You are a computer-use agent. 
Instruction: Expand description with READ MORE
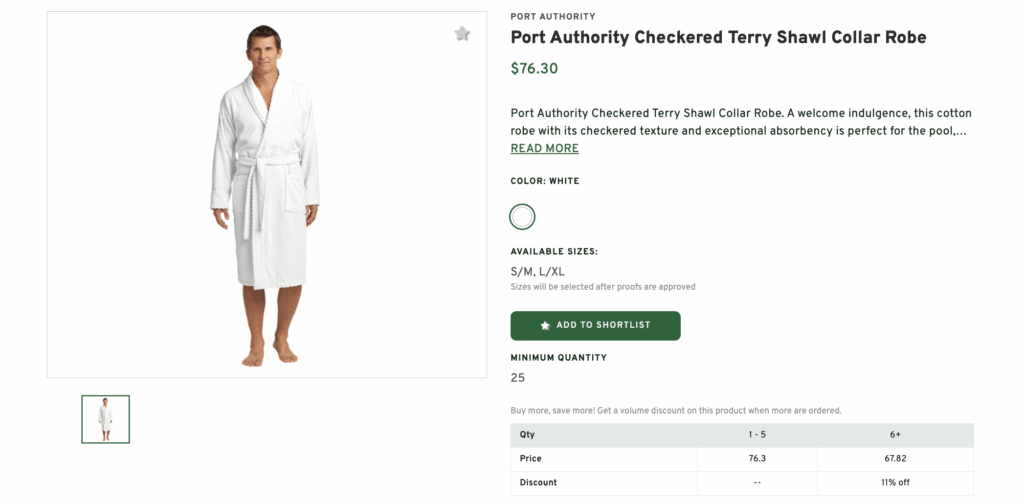[544, 148]
